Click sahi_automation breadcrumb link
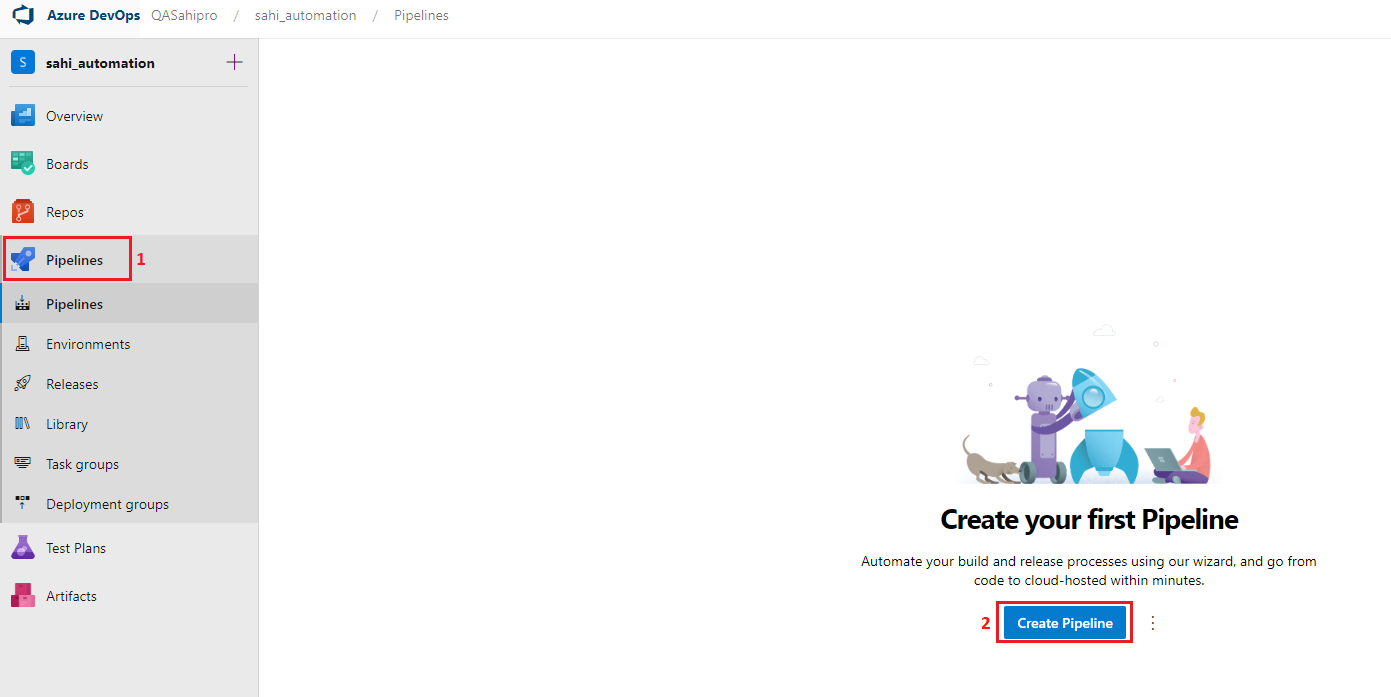The height and width of the screenshot is (697, 1391). [x=305, y=16]
